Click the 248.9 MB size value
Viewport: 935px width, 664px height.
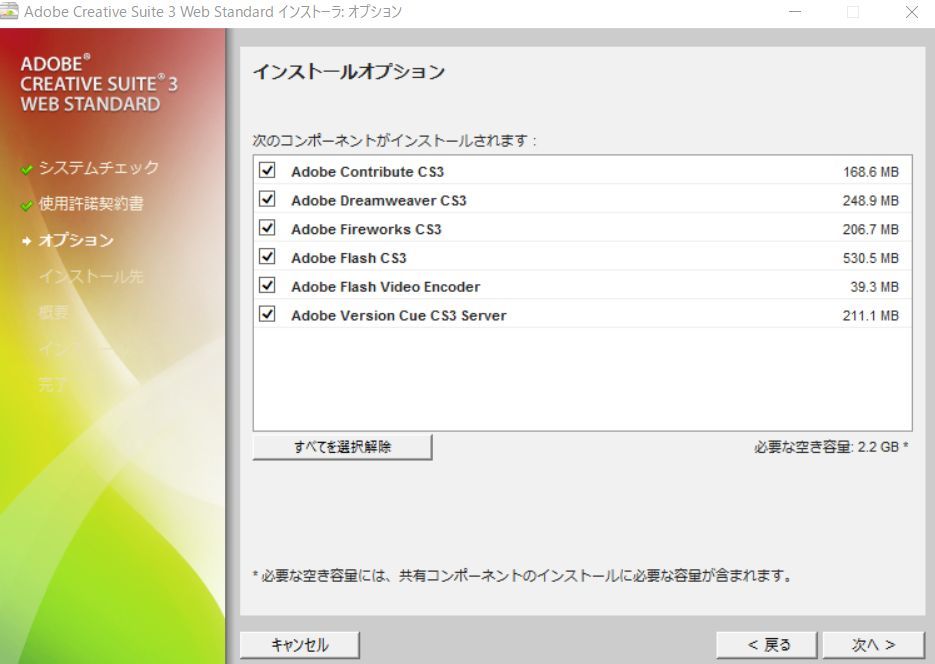(871, 200)
